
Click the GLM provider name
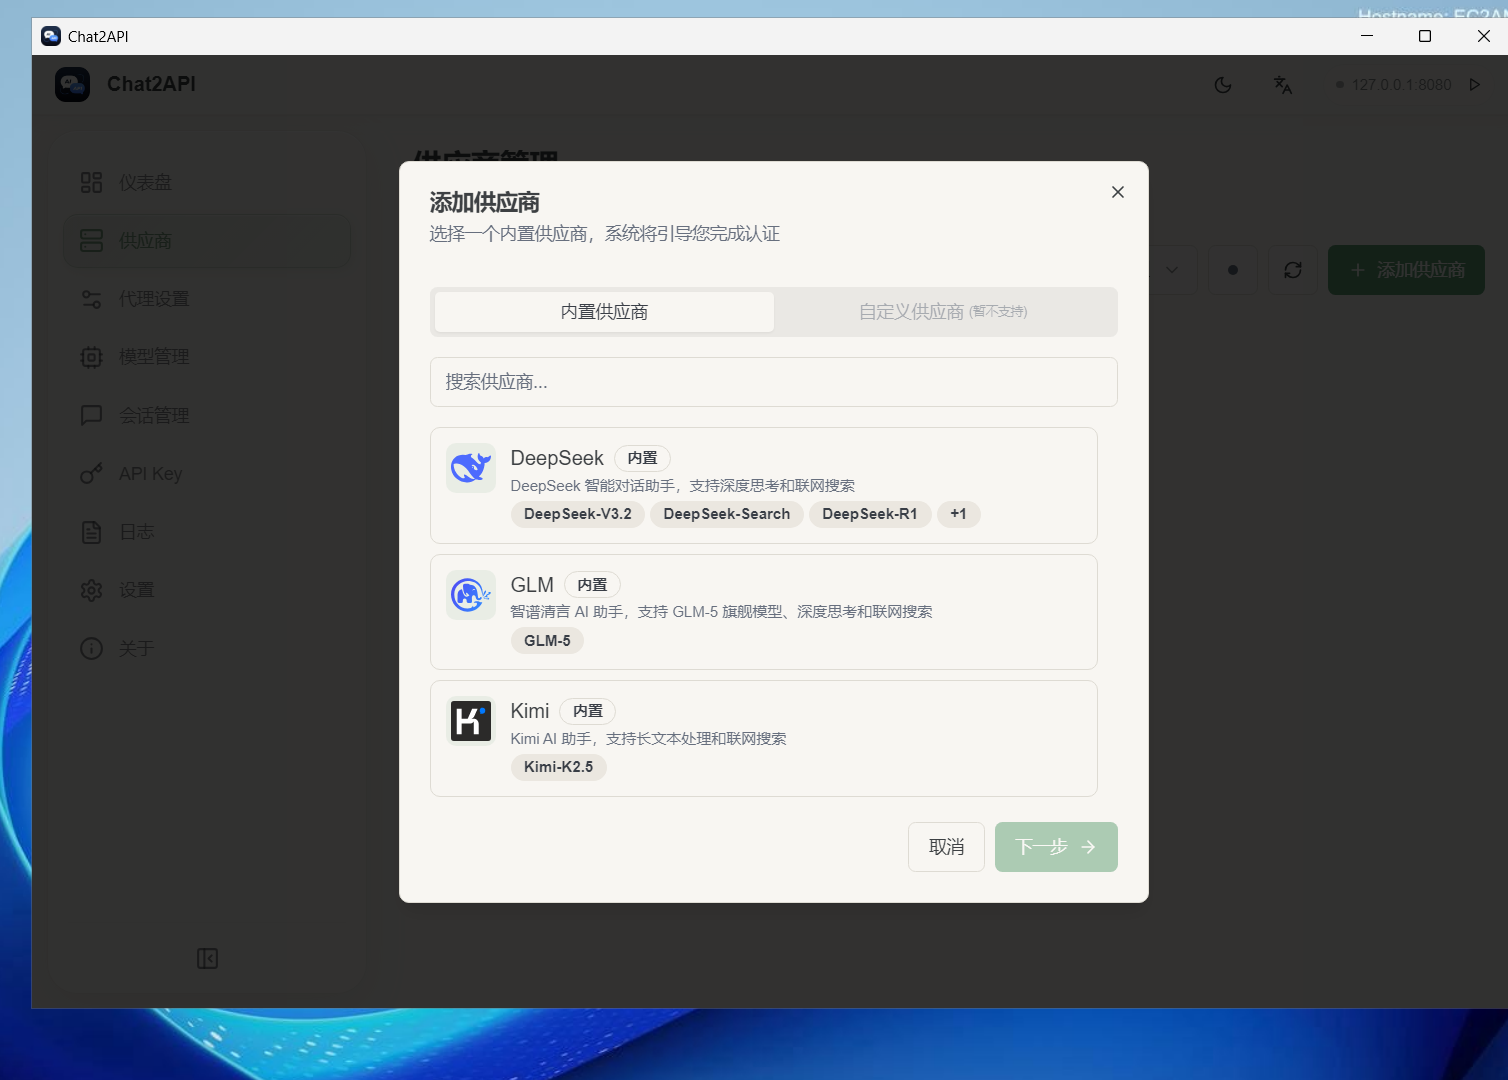tap(532, 585)
